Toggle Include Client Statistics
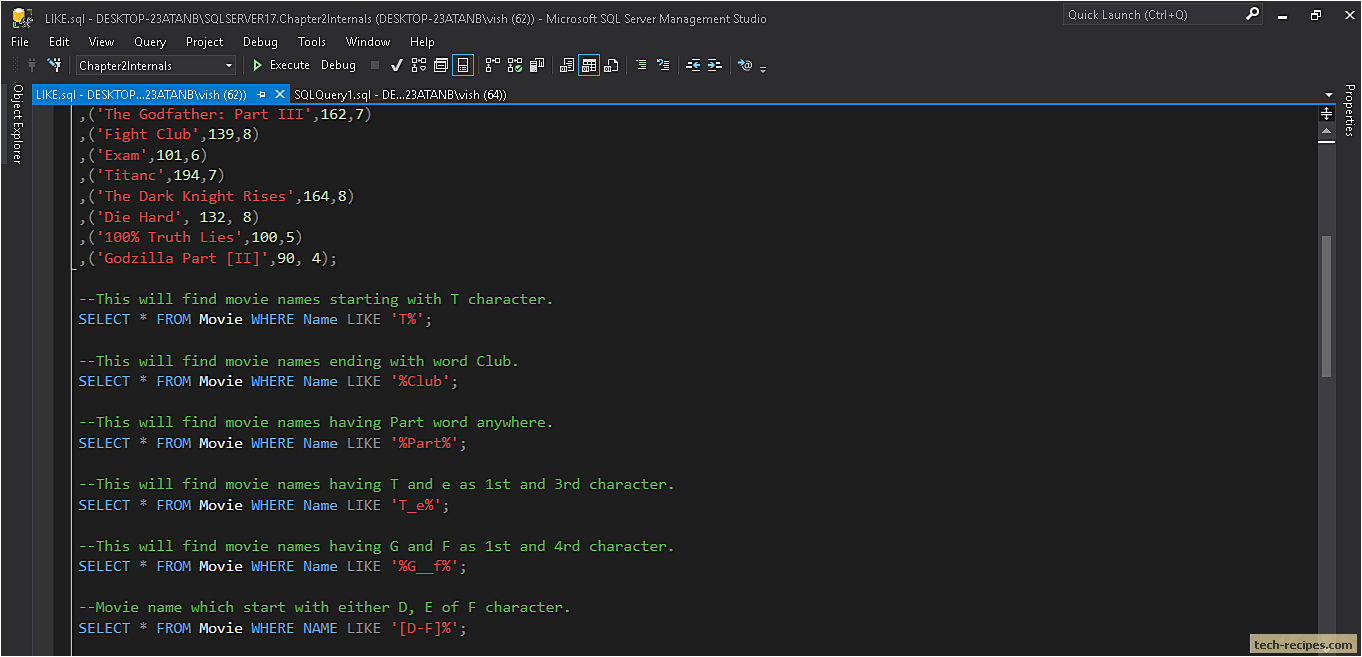Screen dimensions: 1362x657 (537, 65)
